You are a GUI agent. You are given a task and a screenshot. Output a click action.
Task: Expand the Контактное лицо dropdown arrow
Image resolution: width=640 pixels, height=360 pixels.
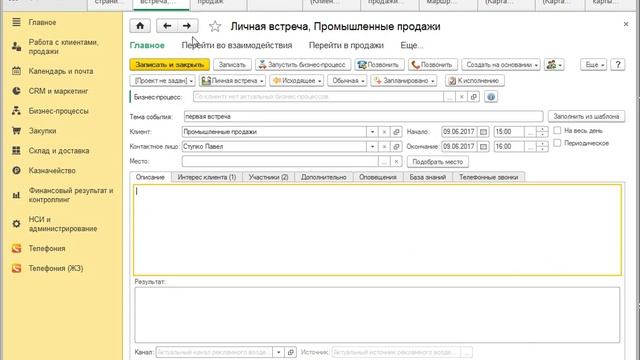372,147
